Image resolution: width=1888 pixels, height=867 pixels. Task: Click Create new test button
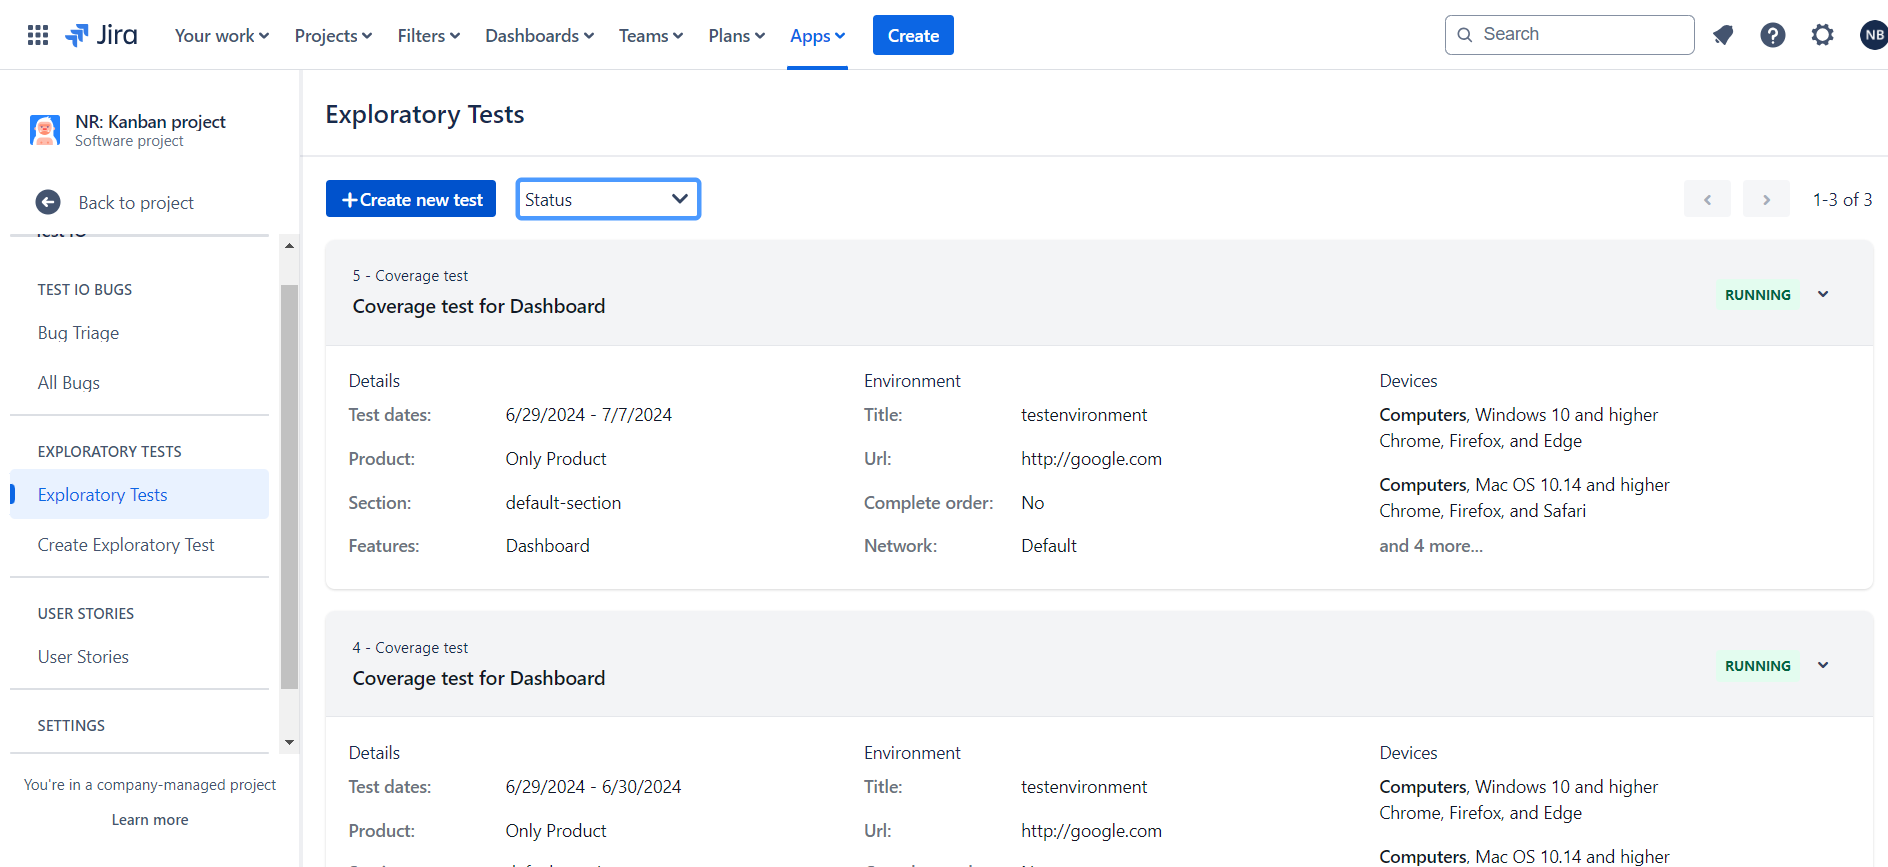coord(411,199)
